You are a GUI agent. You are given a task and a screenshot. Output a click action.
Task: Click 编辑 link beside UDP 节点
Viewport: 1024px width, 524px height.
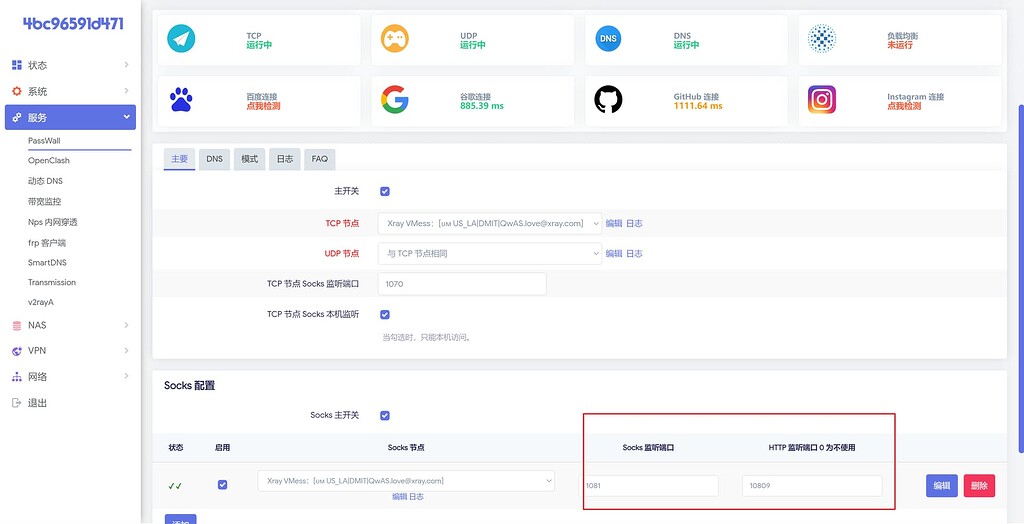614,254
